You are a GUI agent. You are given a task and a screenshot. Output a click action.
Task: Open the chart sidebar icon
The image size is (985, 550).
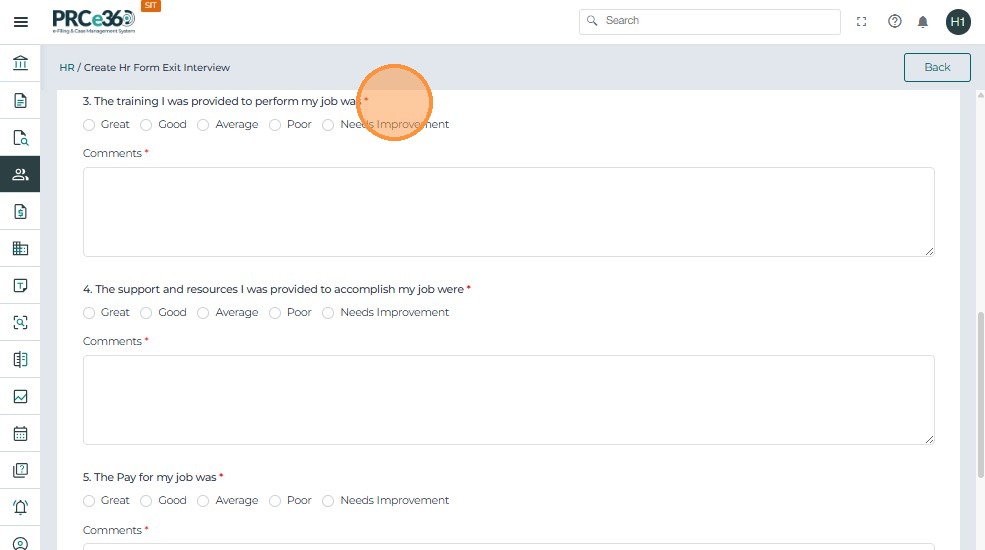coord(20,396)
